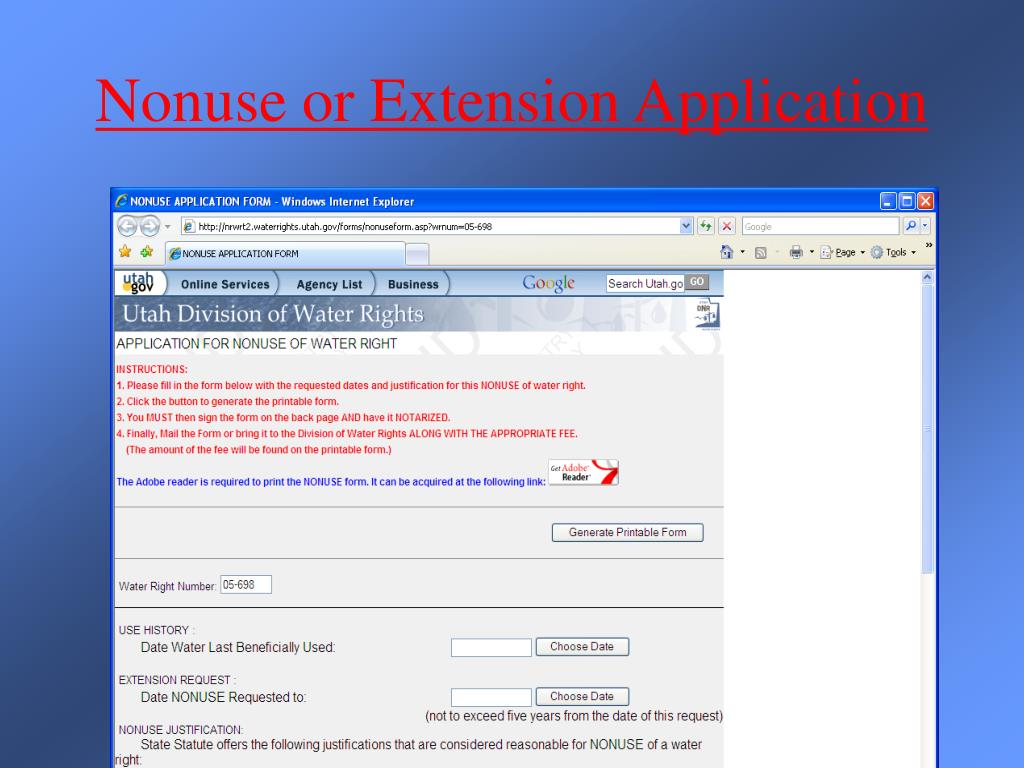Click the browser Forward arrow button
1024x768 pixels.
pyautogui.click(x=150, y=227)
